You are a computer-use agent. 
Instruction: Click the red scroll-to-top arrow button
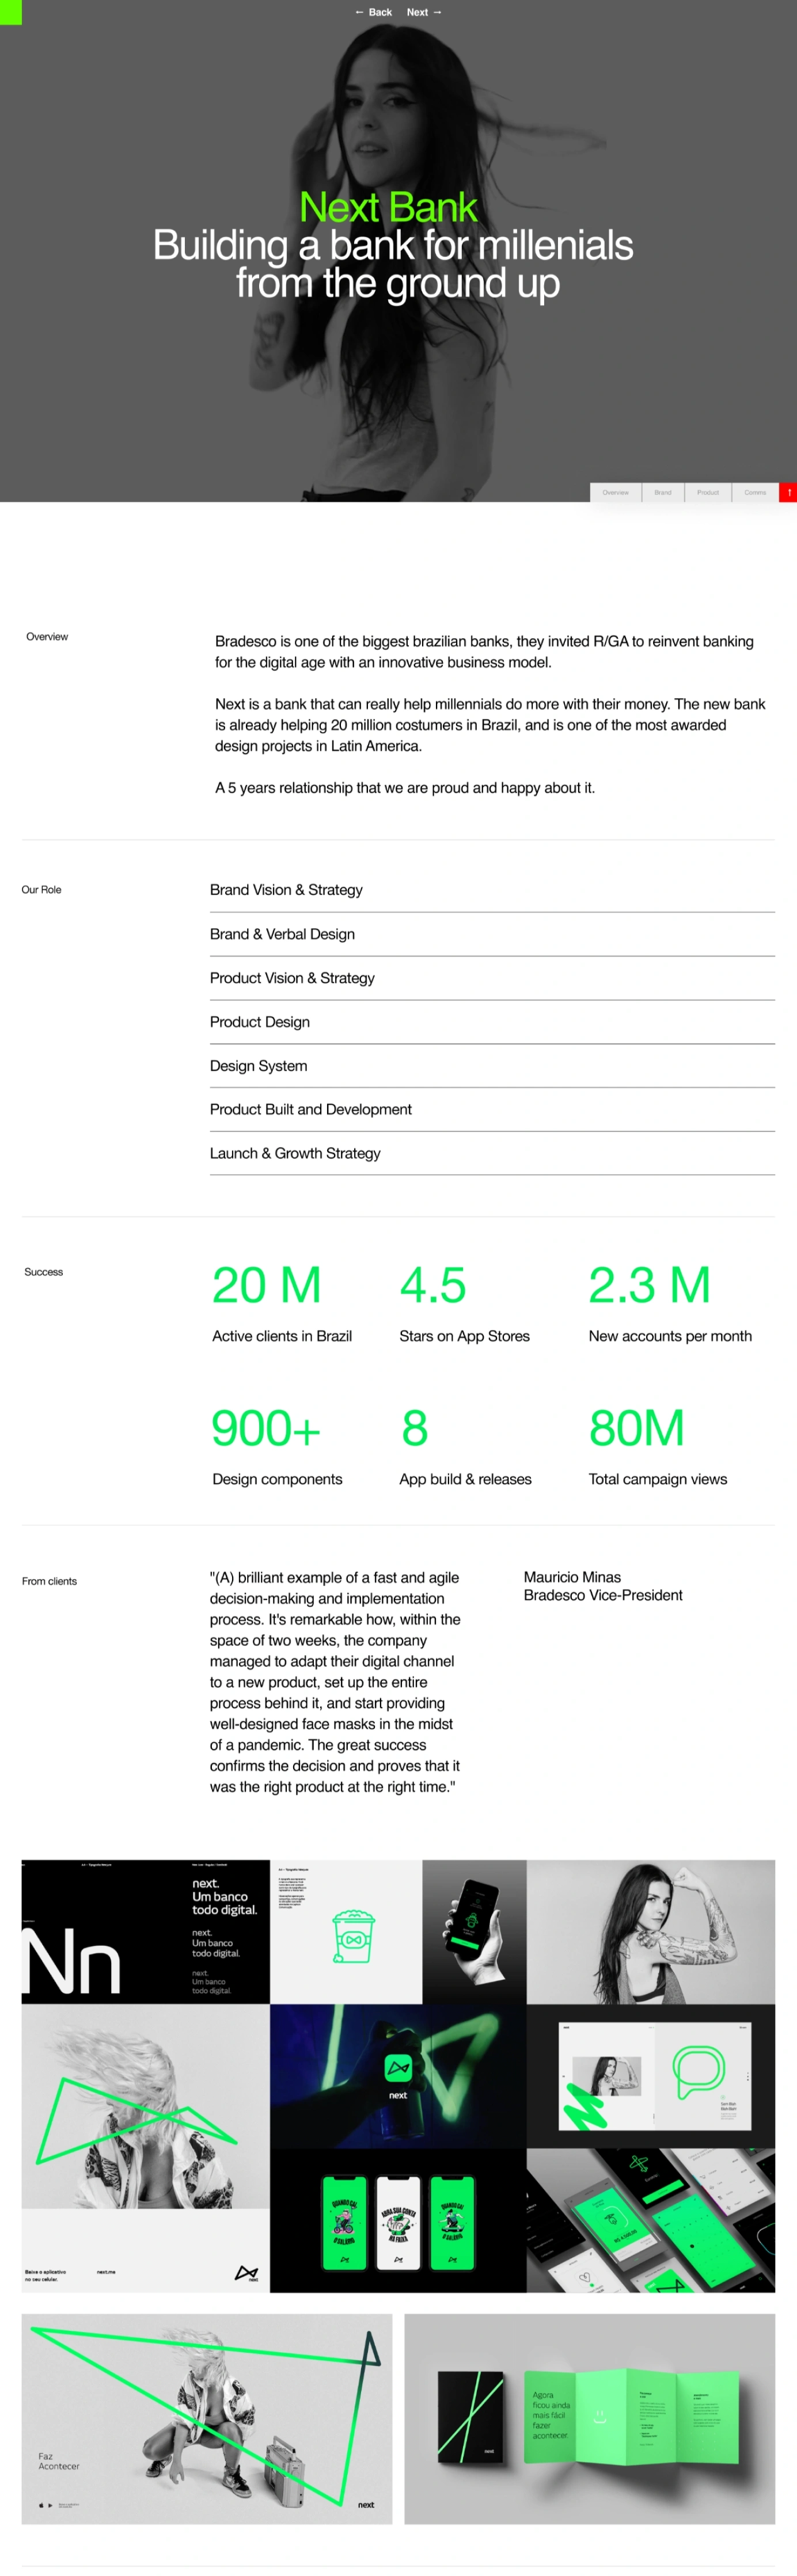[788, 492]
